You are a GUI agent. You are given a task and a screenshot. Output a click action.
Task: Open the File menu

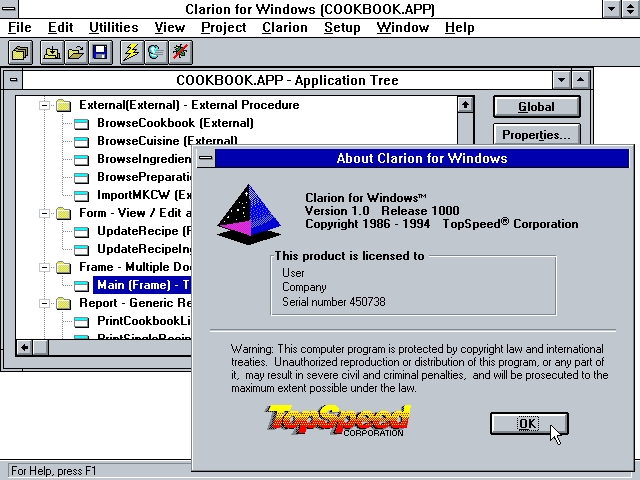click(x=20, y=27)
